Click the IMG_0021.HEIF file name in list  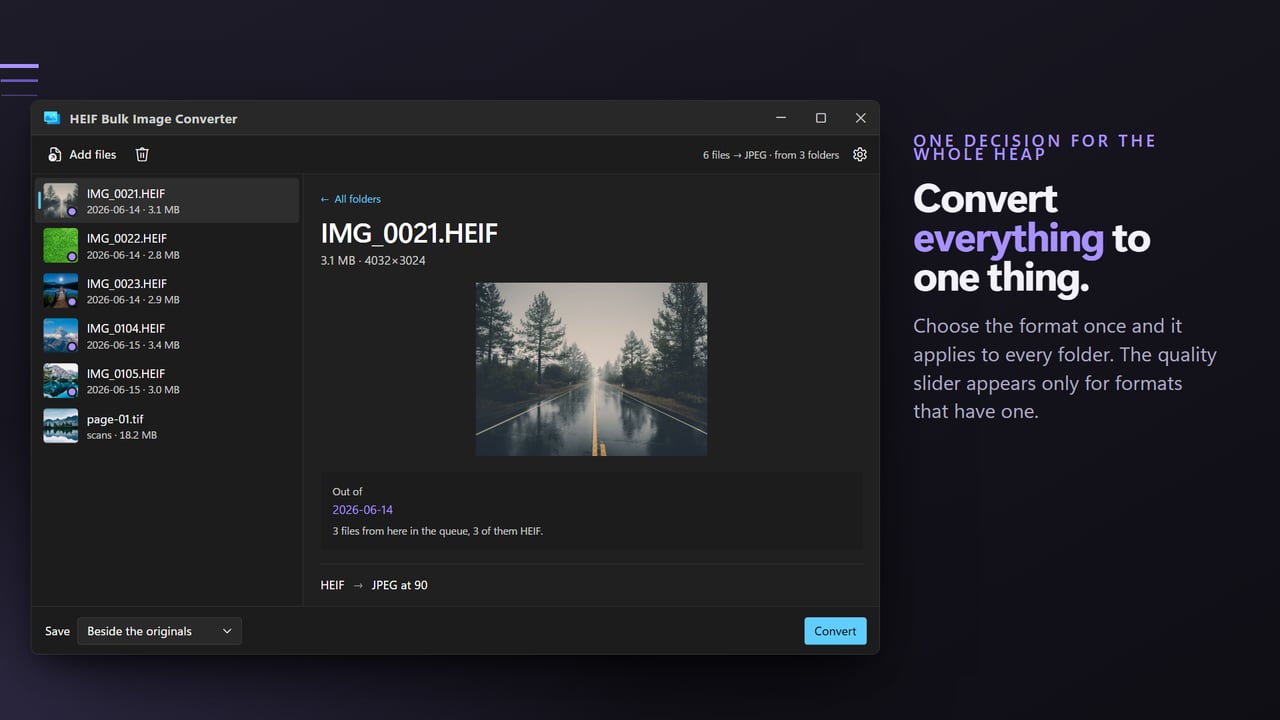pos(126,193)
